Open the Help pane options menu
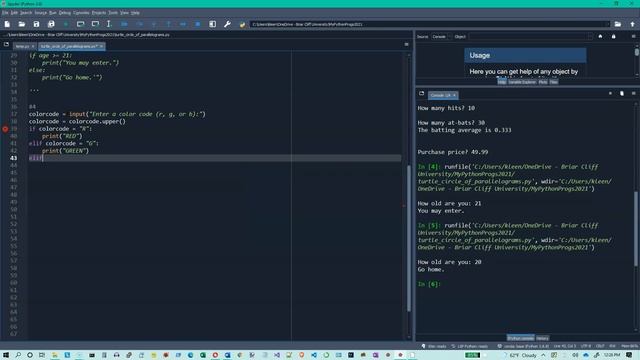This screenshot has width=640, height=360. (x=633, y=36)
